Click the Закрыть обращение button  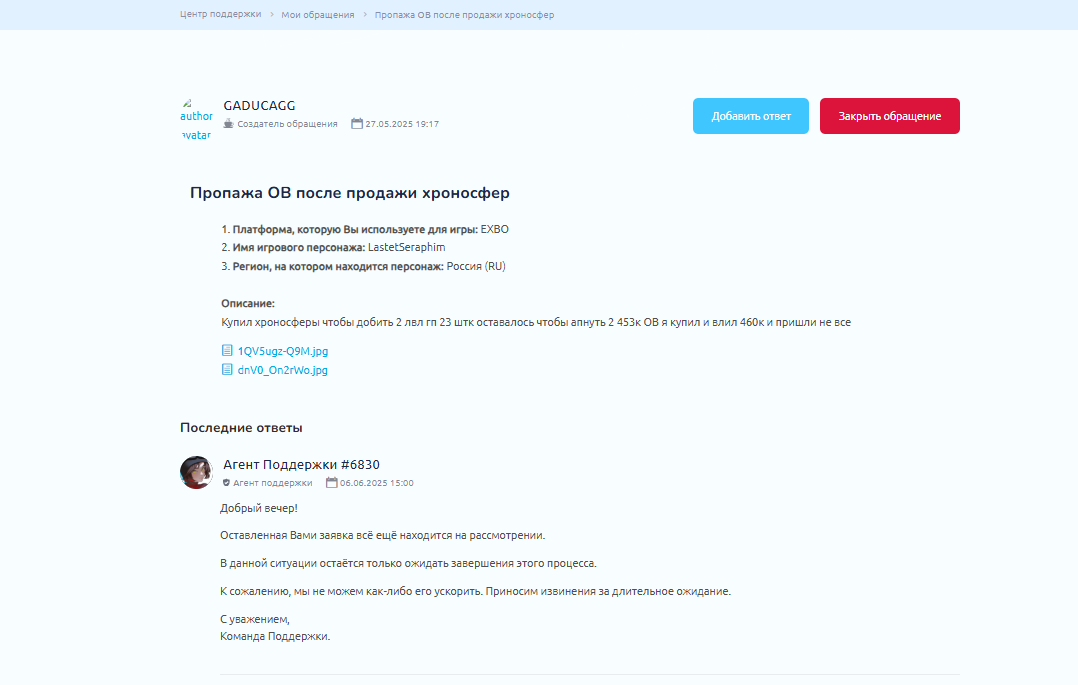click(x=890, y=116)
